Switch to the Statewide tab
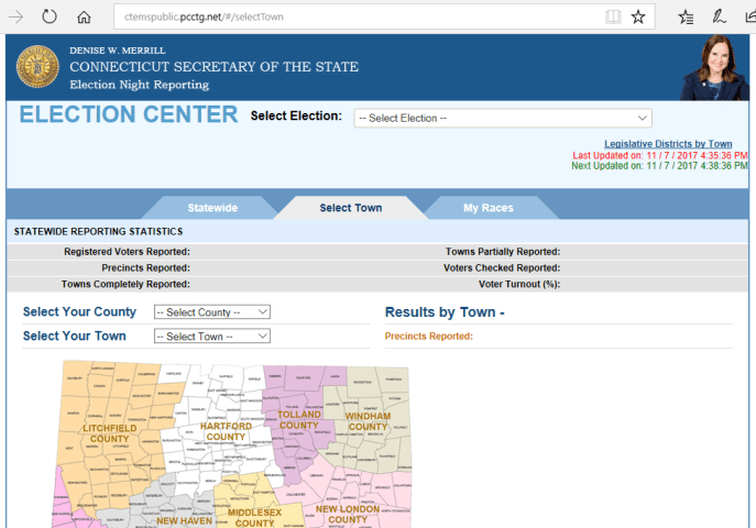756x528 pixels. coord(212,208)
